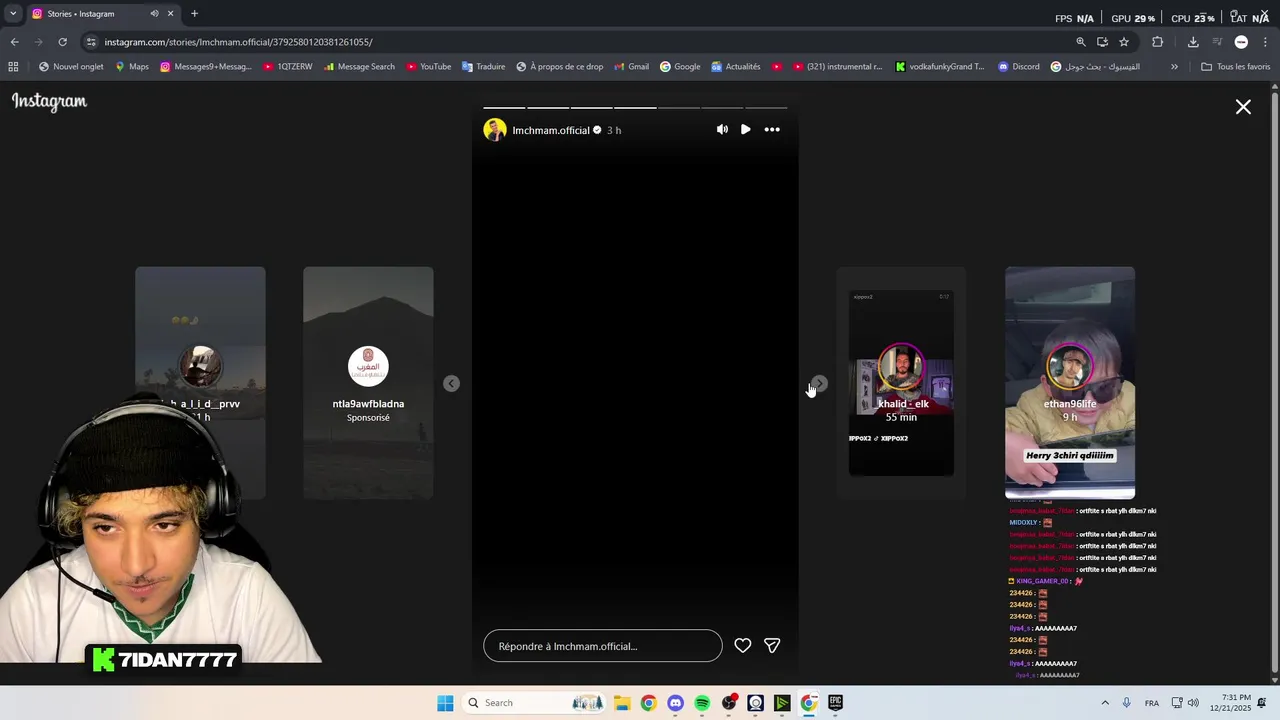Go back with the browser back arrow
The width and height of the screenshot is (1280, 720).
[x=14, y=42]
